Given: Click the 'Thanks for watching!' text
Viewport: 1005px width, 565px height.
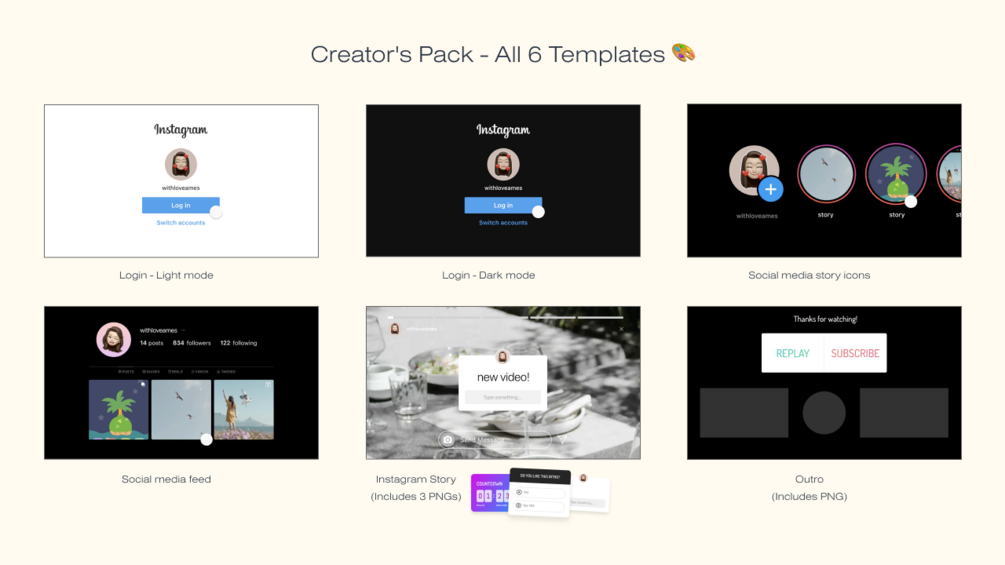Looking at the screenshot, I should coord(825,319).
